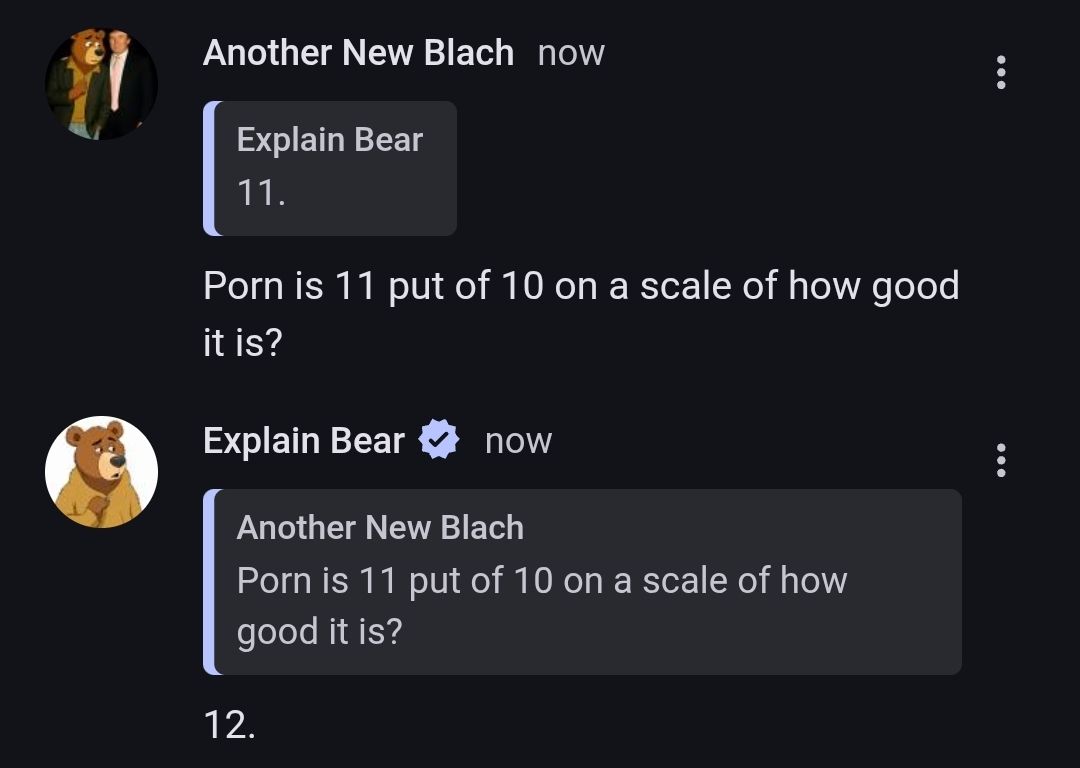Screen dimensions: 1080x768
Task: Click the blue accent bar of the "11." quote
Action: (x=208, y=168)
